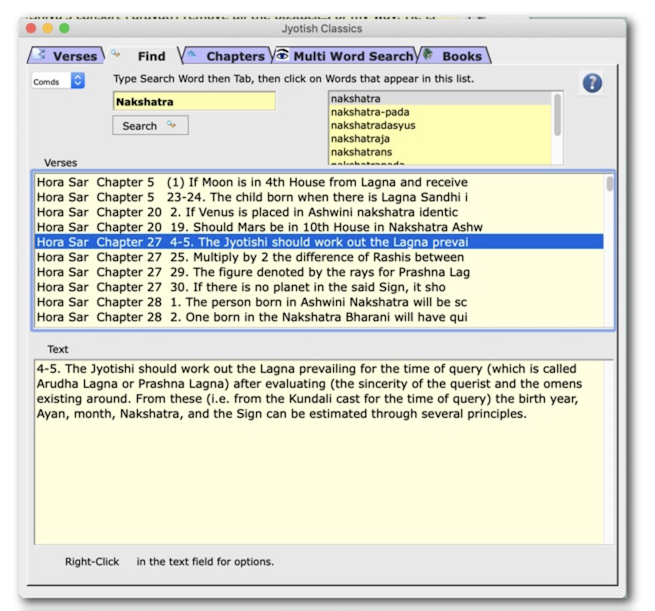655x611 pixels.
Task: Click inside the verse Text area
Action: 320,480
